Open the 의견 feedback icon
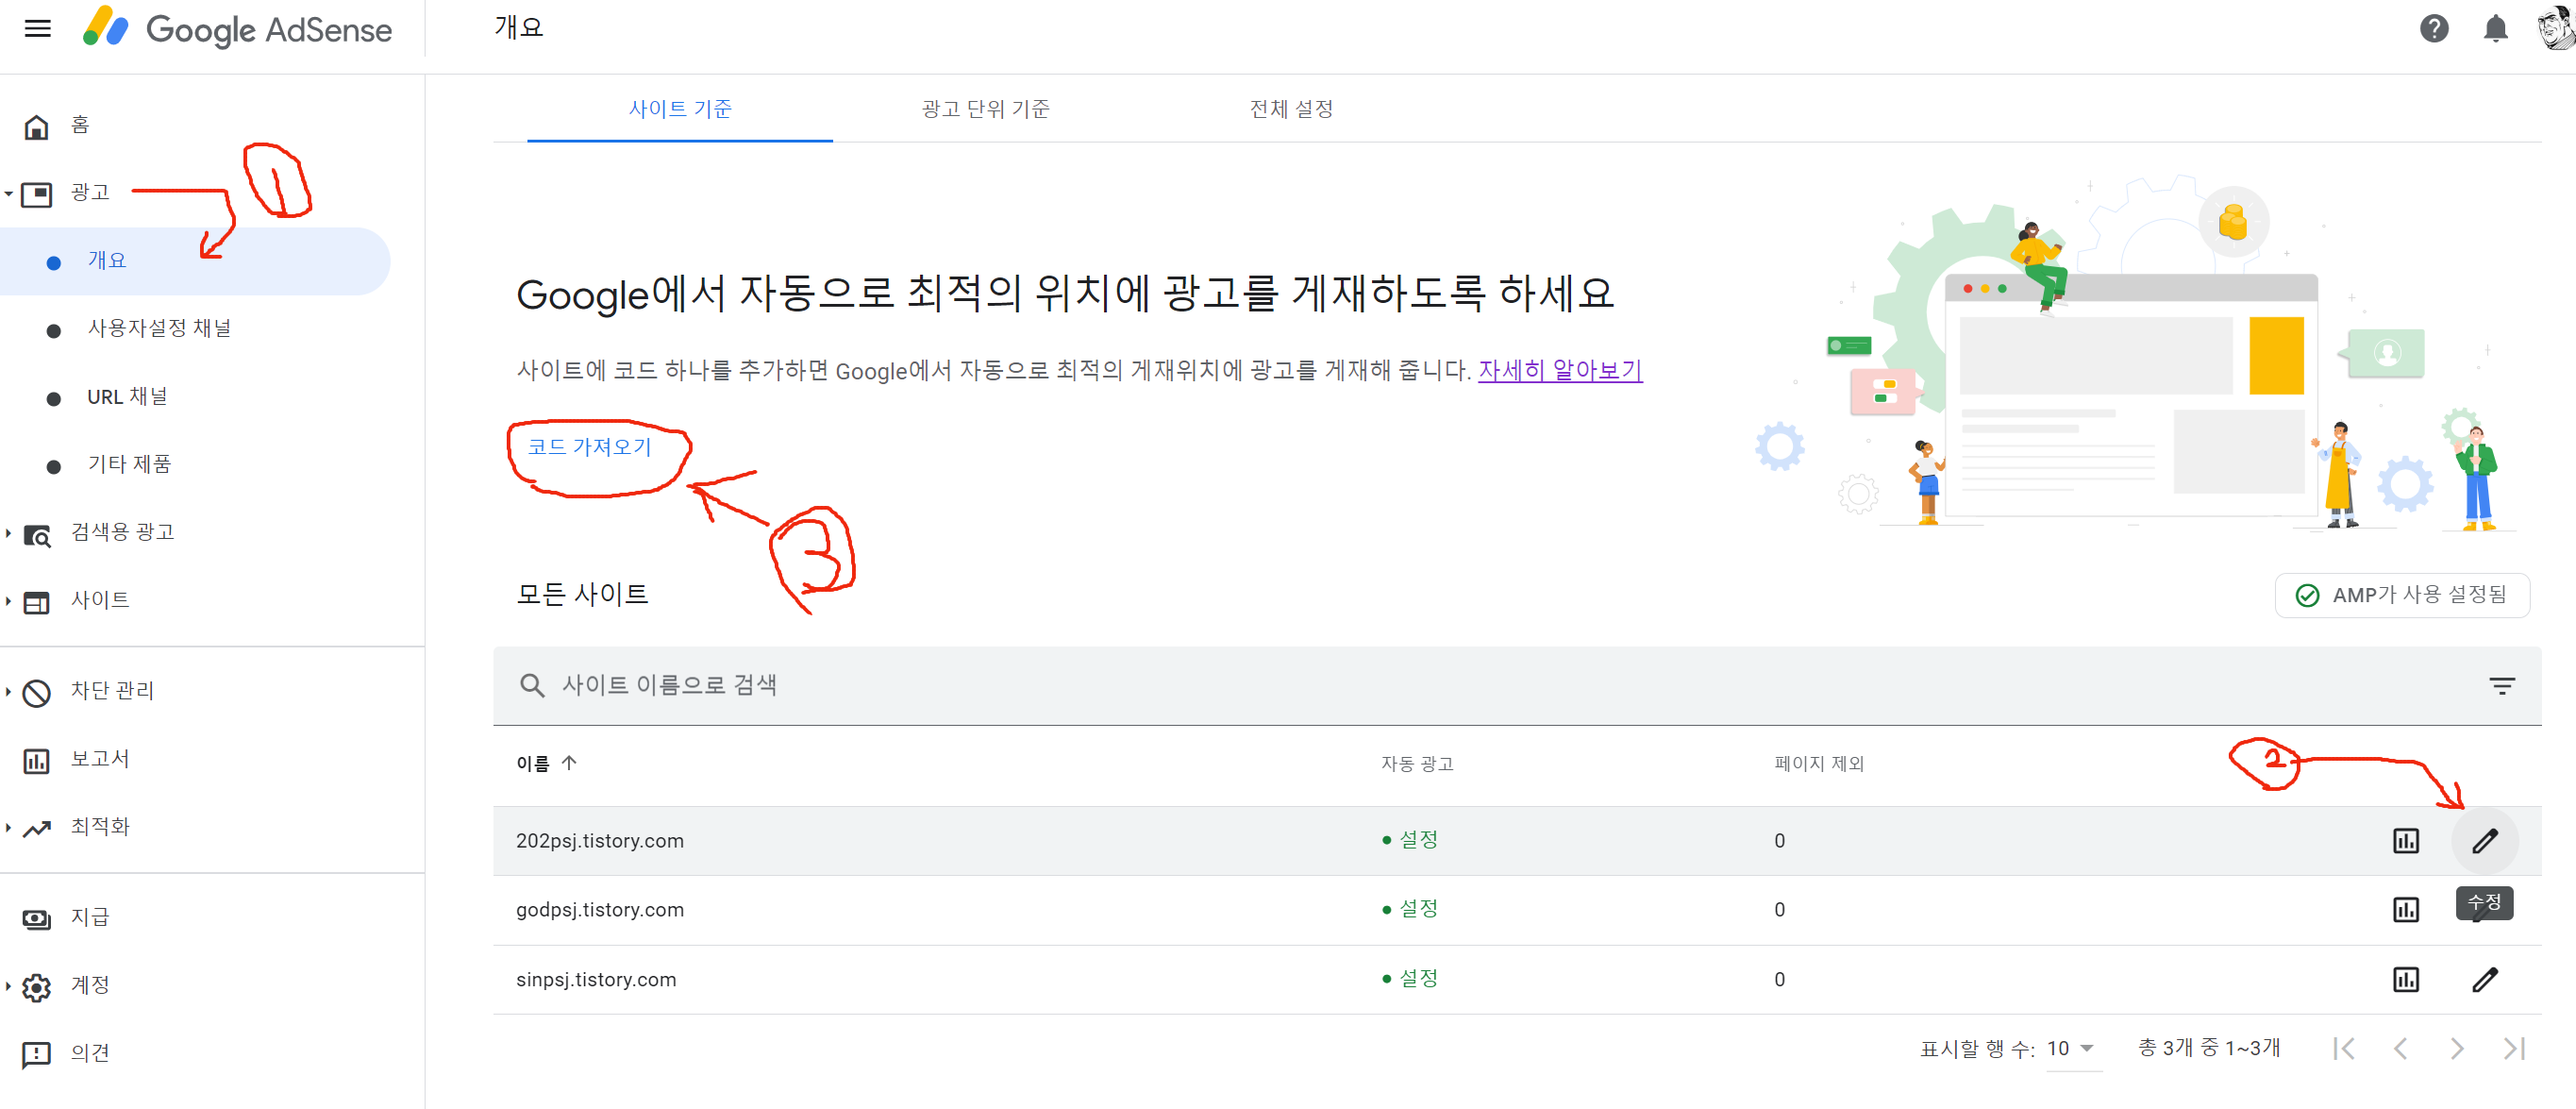Image resolution: width=2576 pixels, height=1109 pixels. coord(37,1055)
